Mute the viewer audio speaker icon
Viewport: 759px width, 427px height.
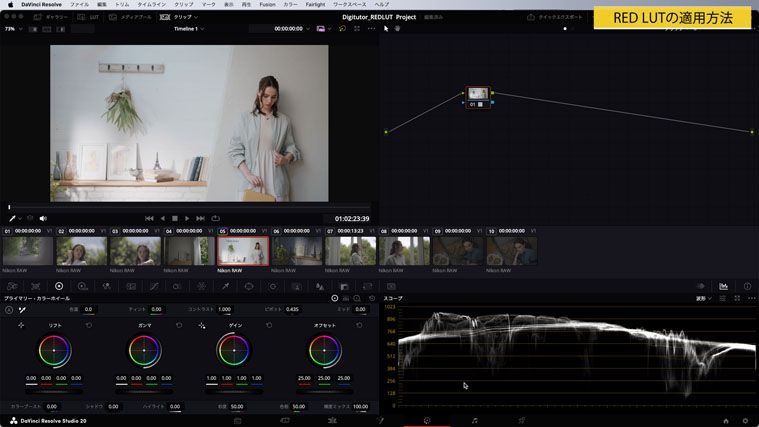pos(43,218)
